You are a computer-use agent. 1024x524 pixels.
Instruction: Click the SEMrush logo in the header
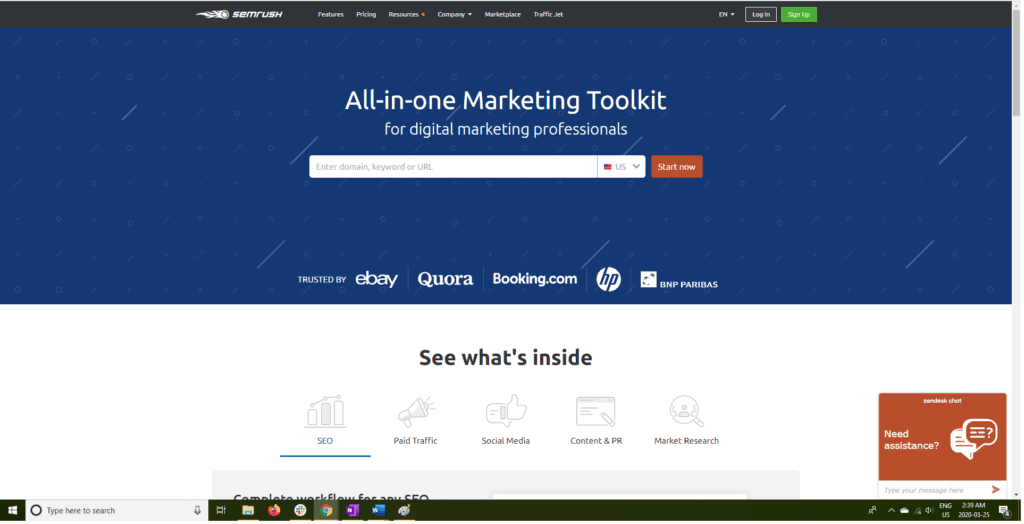coord(239,14)
